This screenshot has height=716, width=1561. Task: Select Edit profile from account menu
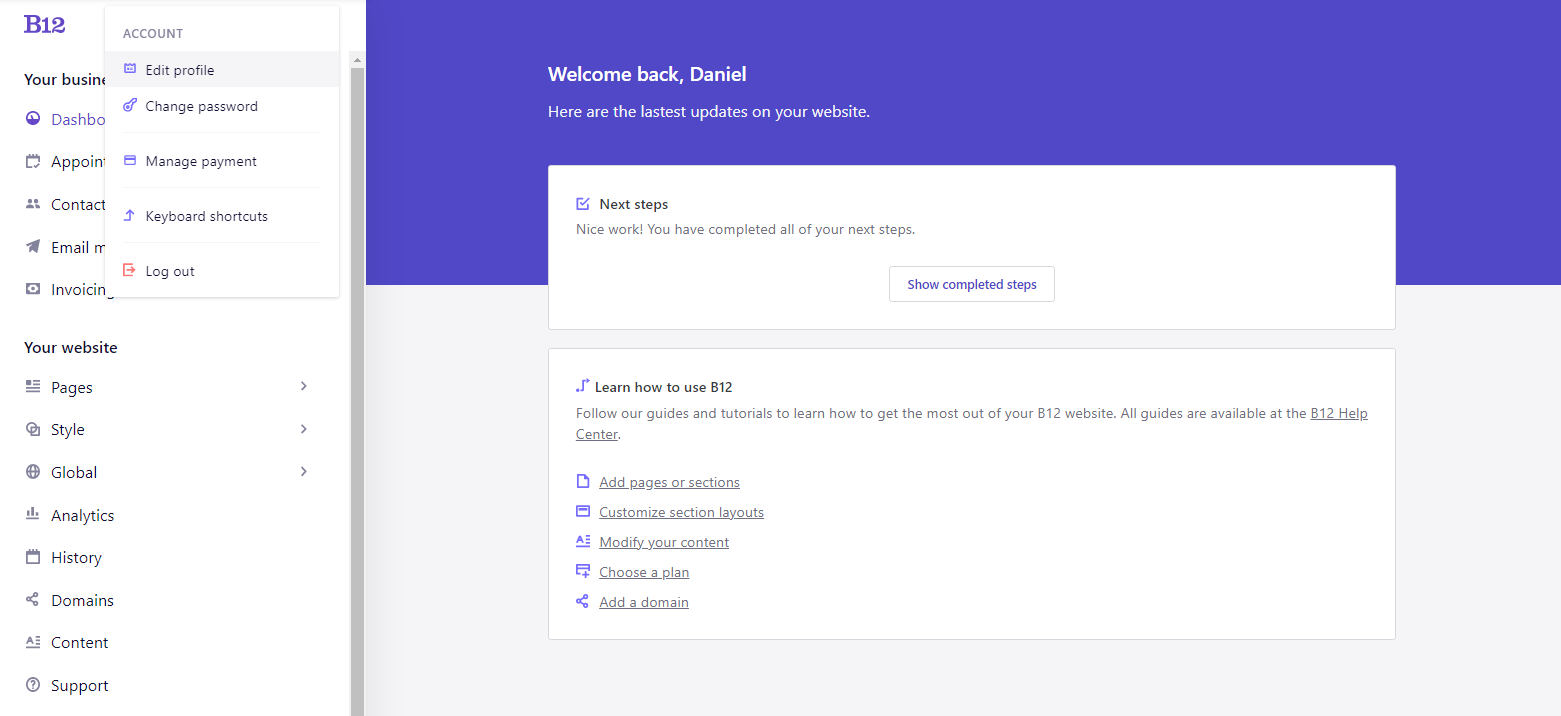click(180, 70)
